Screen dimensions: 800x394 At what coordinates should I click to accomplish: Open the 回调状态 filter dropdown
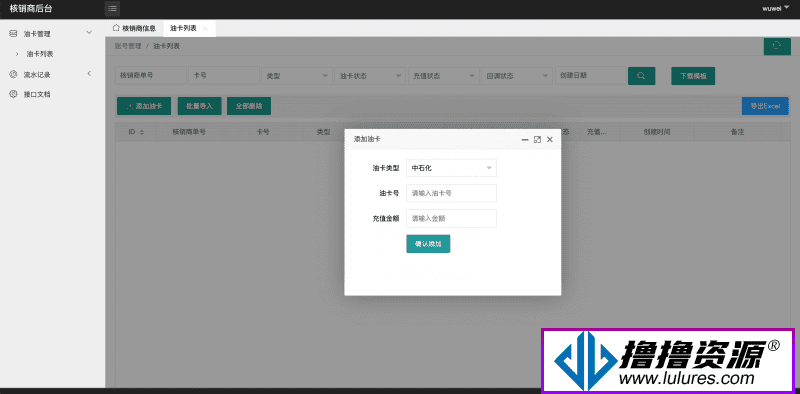point(517,76)
